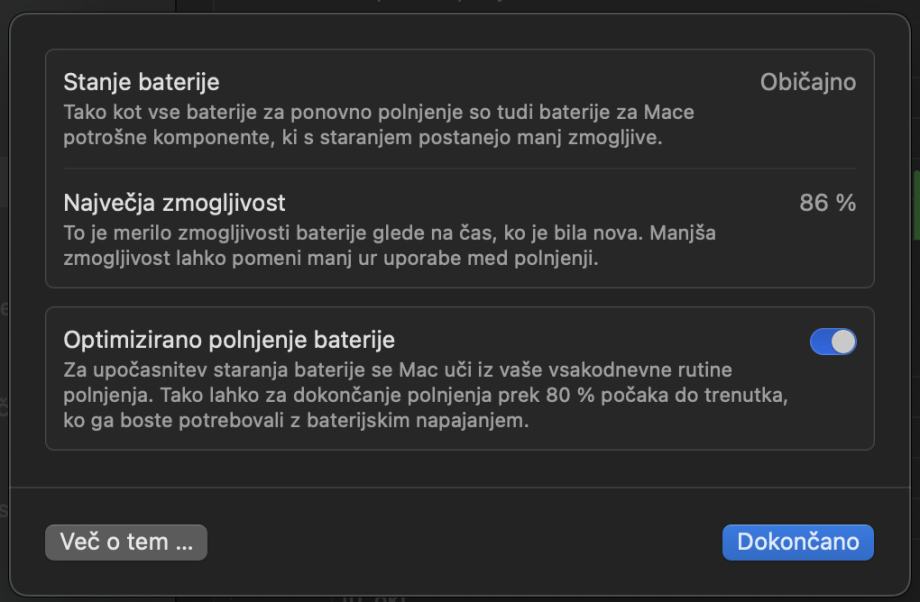This screenshot has width=920, height=602.
Task: Click the line starting Za upočasnitev staranja baterije
Action: point(398,370)
